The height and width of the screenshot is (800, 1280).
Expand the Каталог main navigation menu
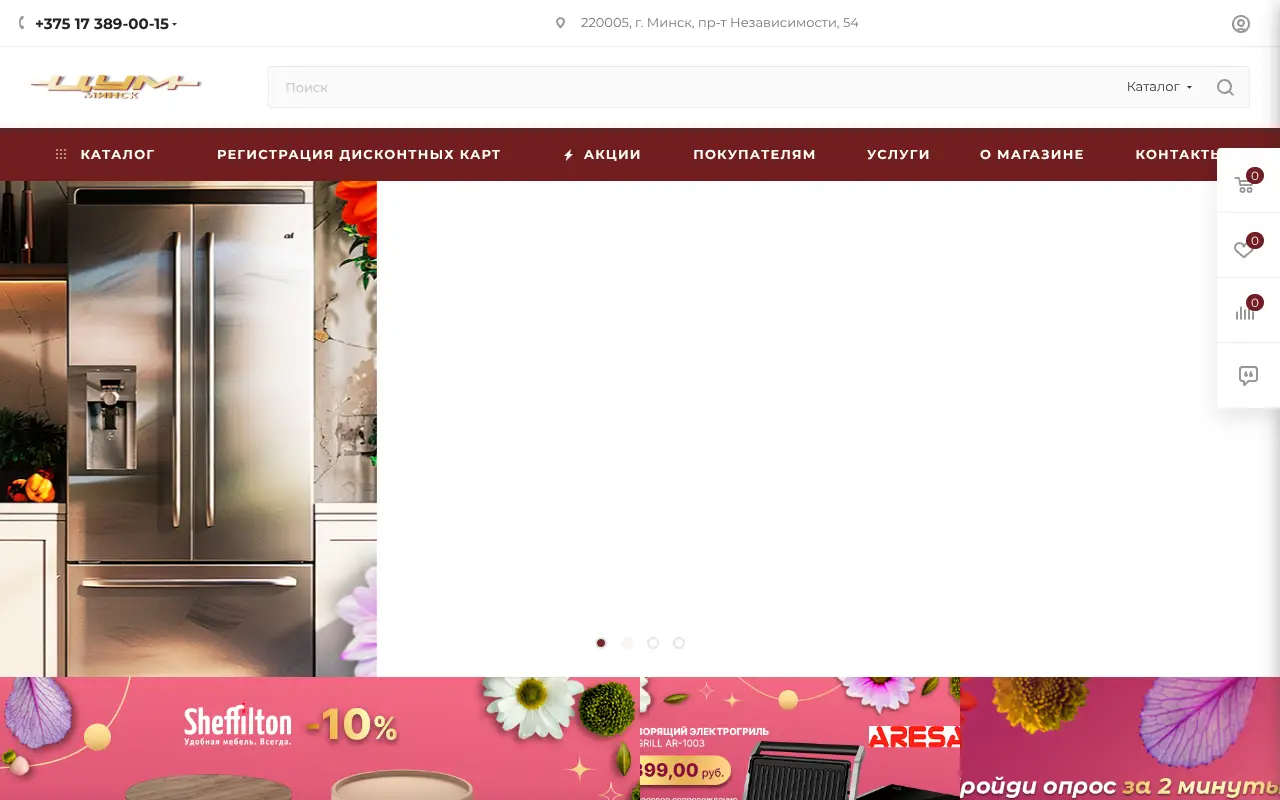[106, 154]
